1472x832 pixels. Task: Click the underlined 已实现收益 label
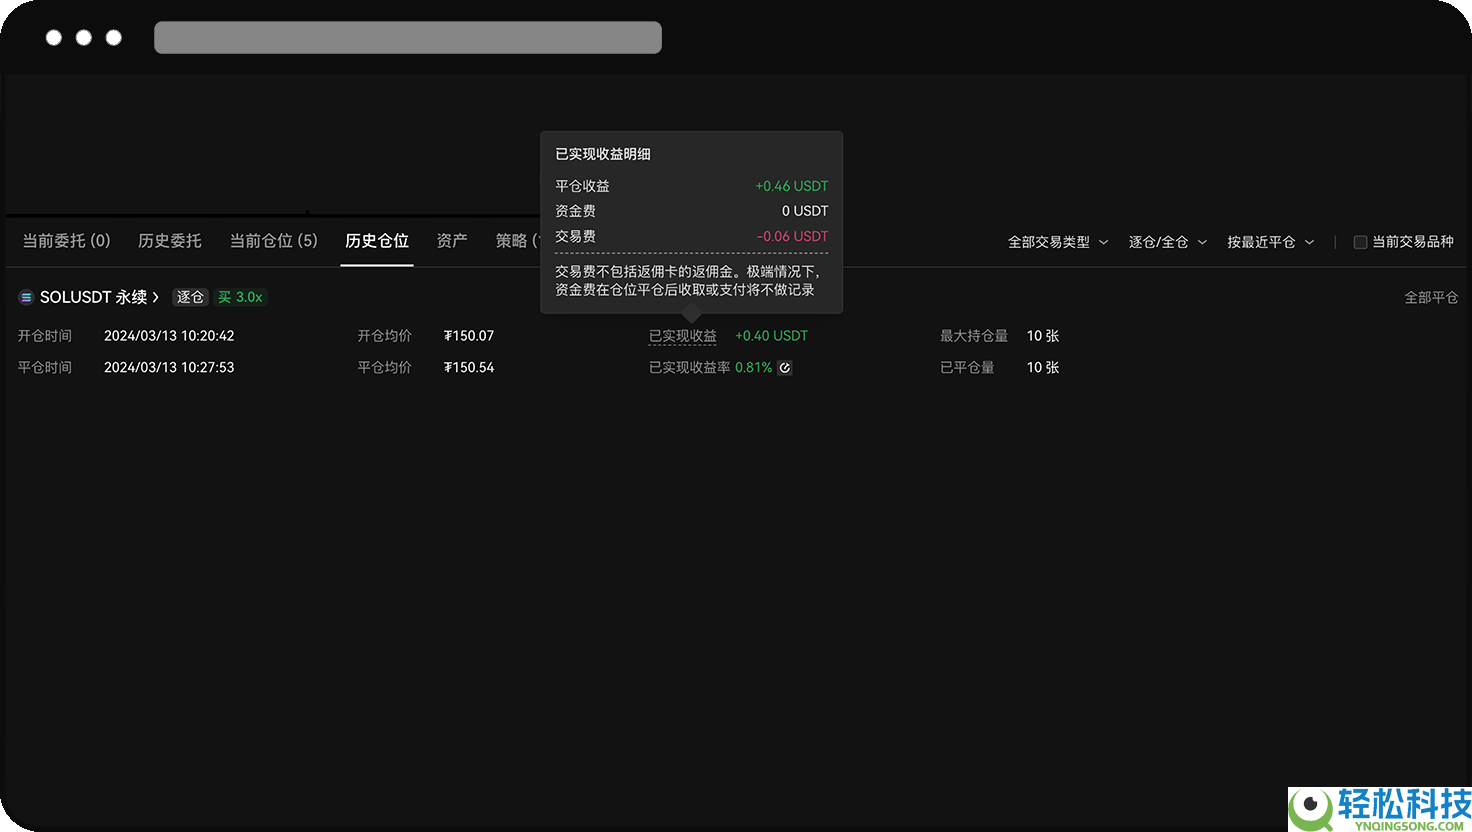(x=683, y=336)
